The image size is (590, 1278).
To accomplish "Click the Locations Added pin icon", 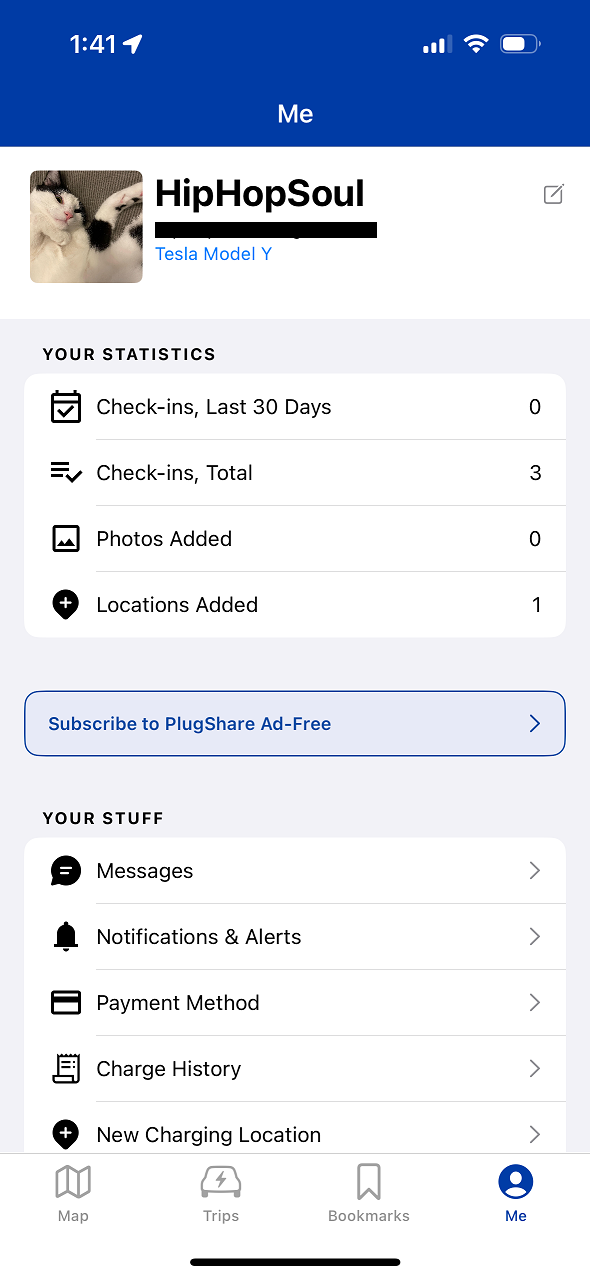I will (66, 605).
